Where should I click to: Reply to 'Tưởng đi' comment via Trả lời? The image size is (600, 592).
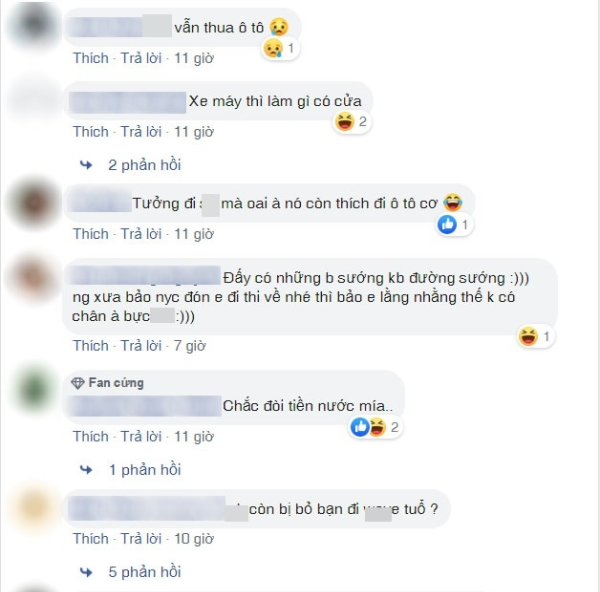coord(141,234)
